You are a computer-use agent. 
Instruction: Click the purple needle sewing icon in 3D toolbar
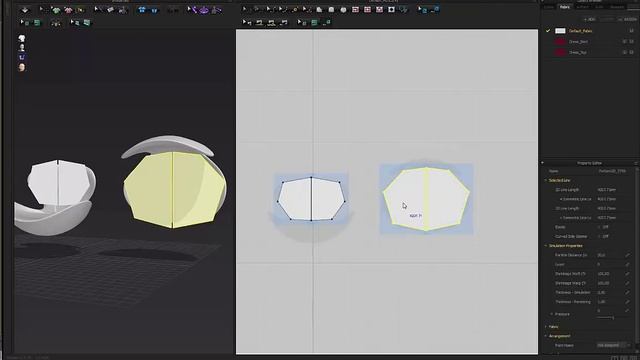(x=192, y=9)
